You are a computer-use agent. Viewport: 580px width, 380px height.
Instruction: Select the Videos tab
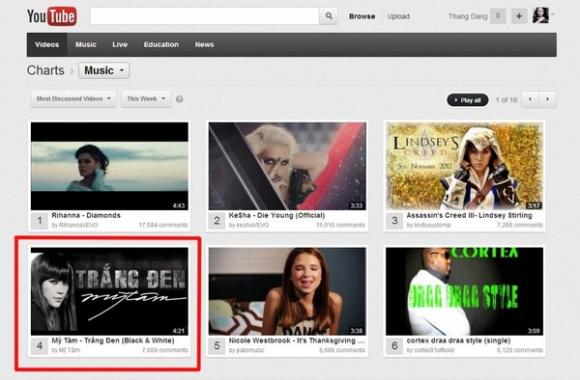[x=47, y=44]
